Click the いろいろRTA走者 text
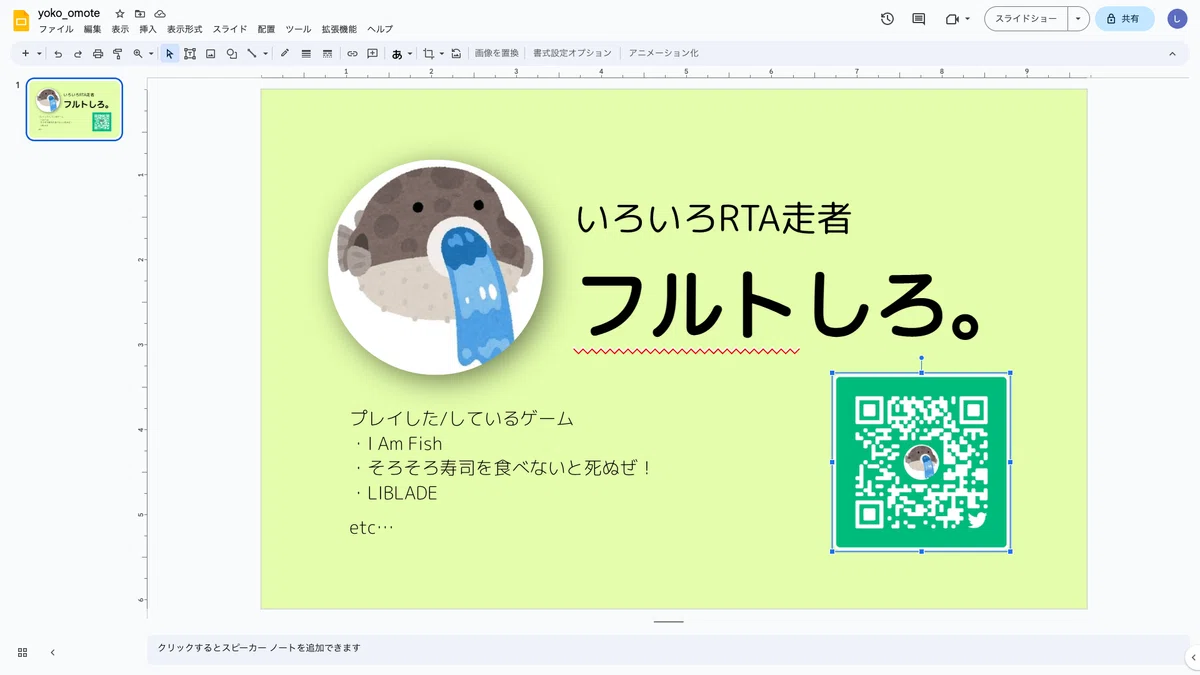 pyautogui.click(x=713, y=218)
